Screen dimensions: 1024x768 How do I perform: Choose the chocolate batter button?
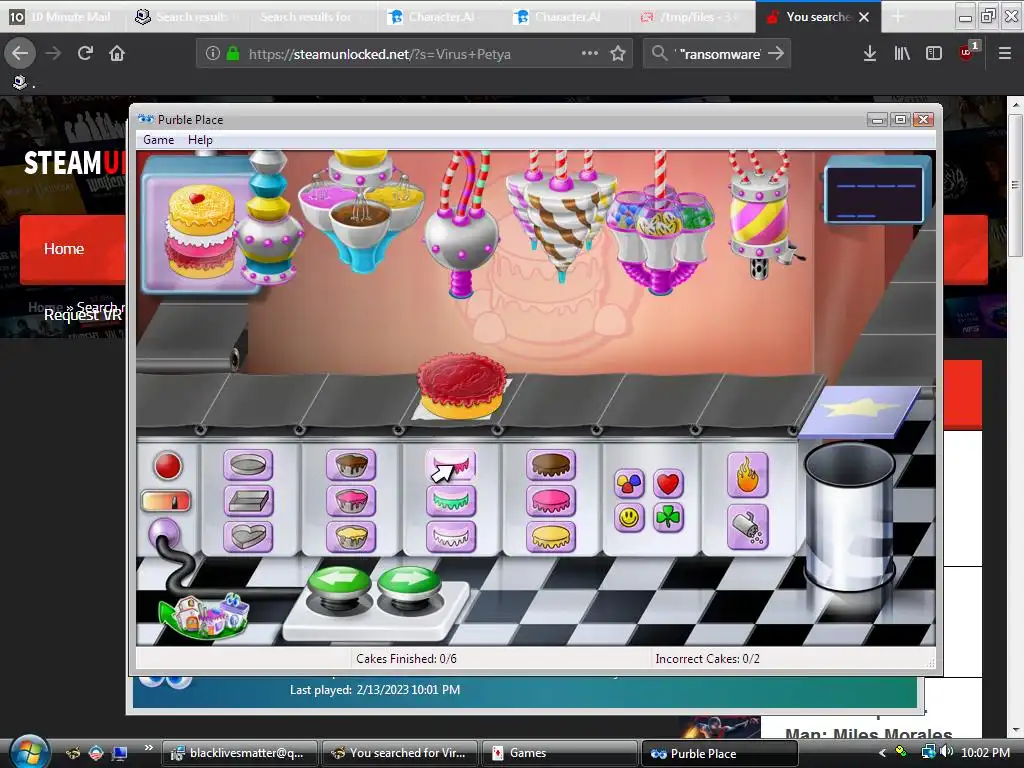point(351,466)
